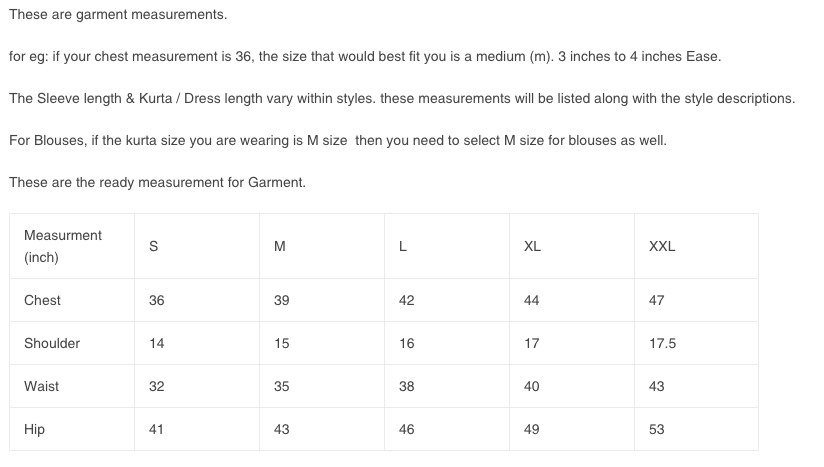This screenshot has height=467, width=824.
Task: Click the Shoulder row label
Action: 52,343
